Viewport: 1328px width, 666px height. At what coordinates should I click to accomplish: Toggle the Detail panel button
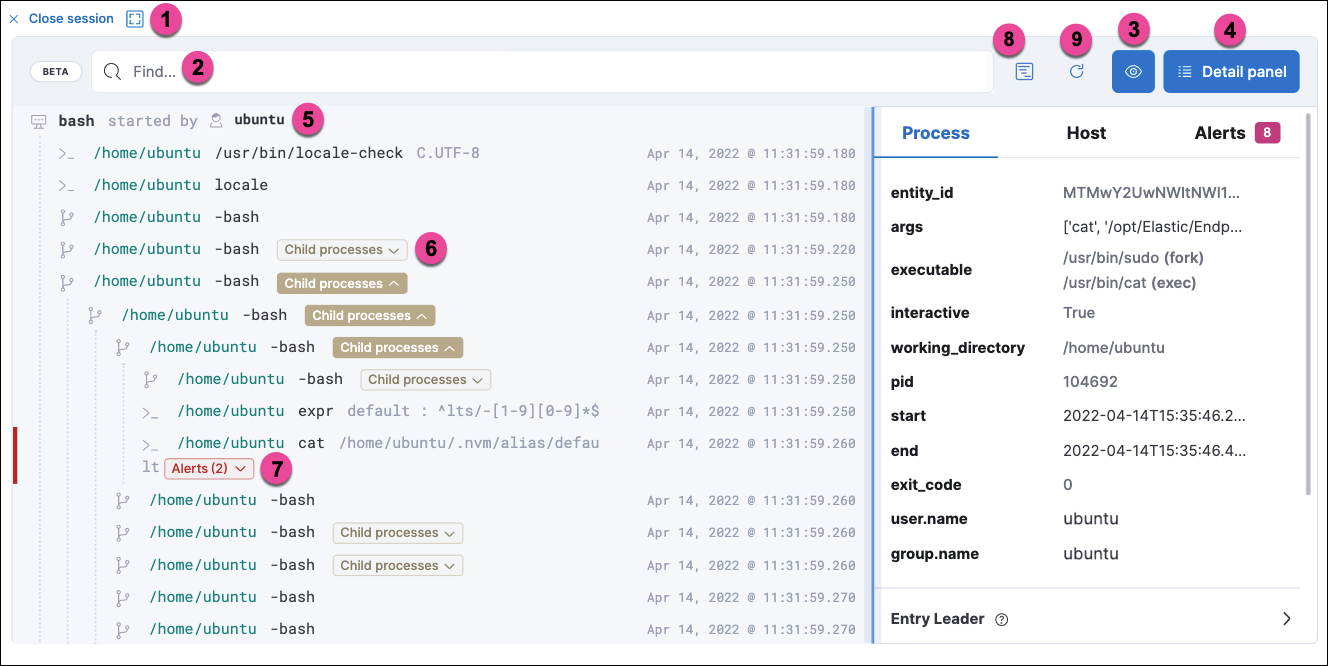[x=1231, y=72]
